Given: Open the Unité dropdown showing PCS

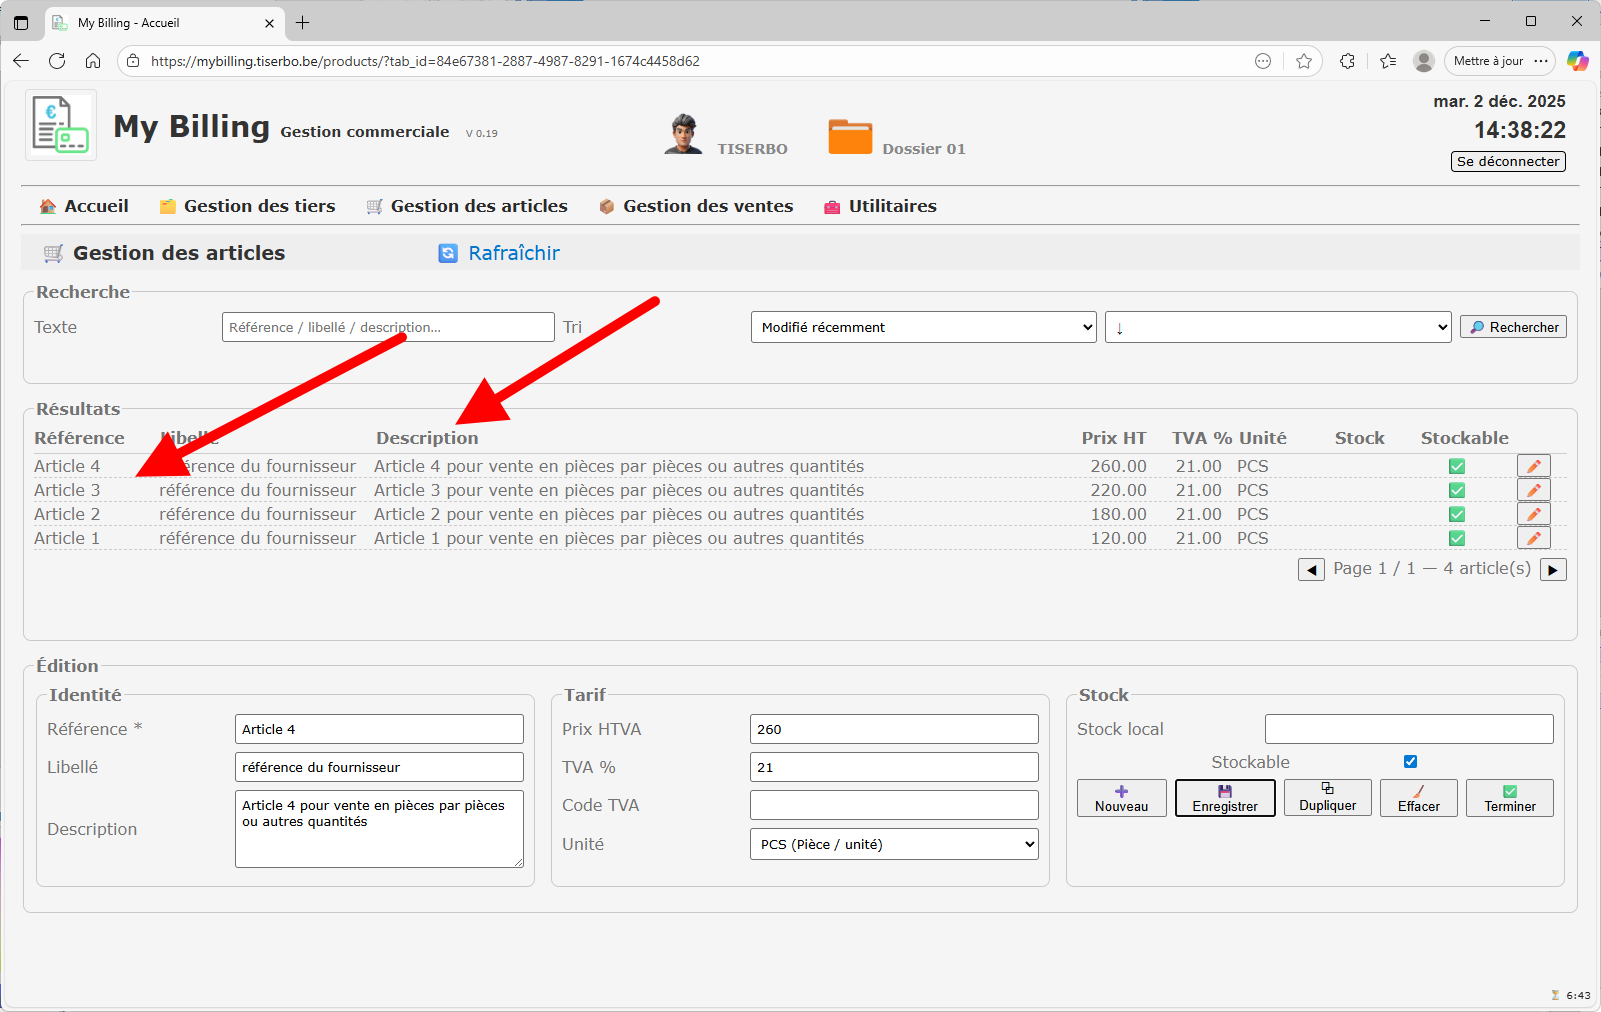Looking at the screenshot, I should tap(893, 844).
